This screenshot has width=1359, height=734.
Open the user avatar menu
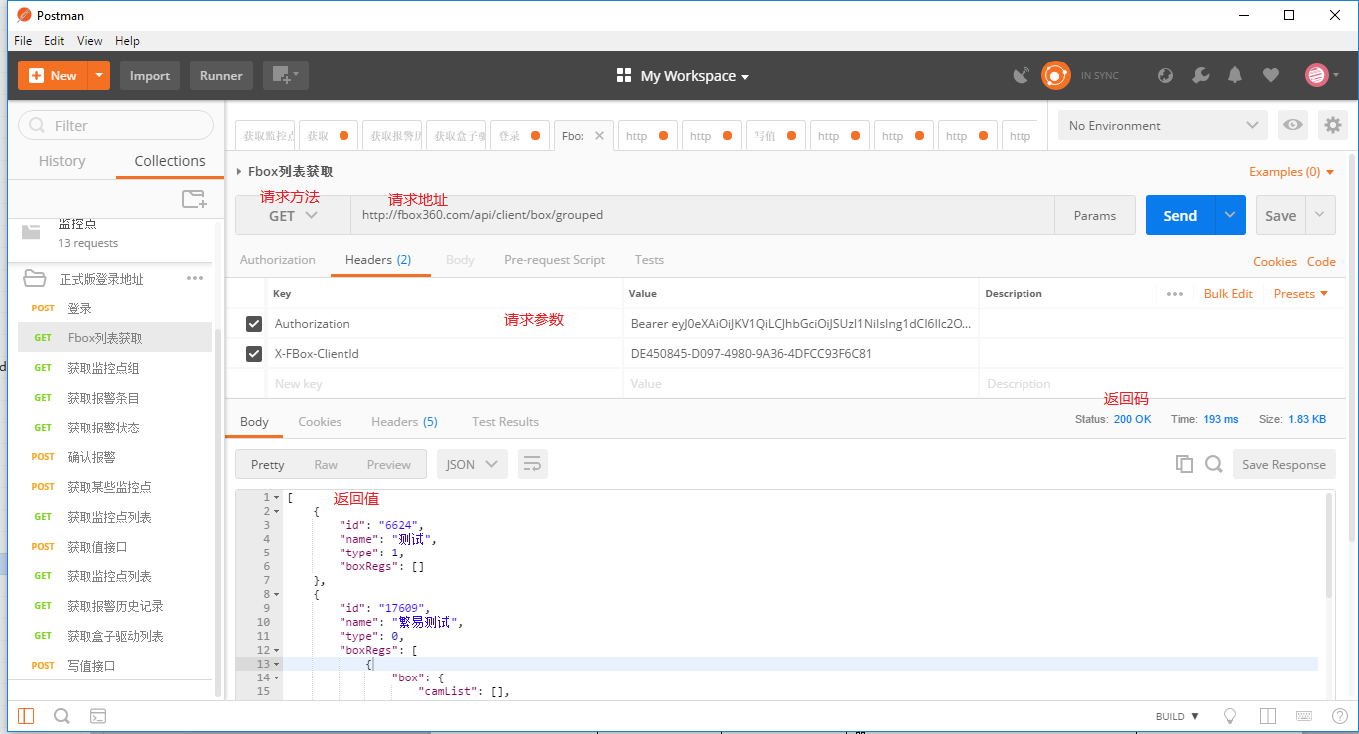[x=1322, y=75]
